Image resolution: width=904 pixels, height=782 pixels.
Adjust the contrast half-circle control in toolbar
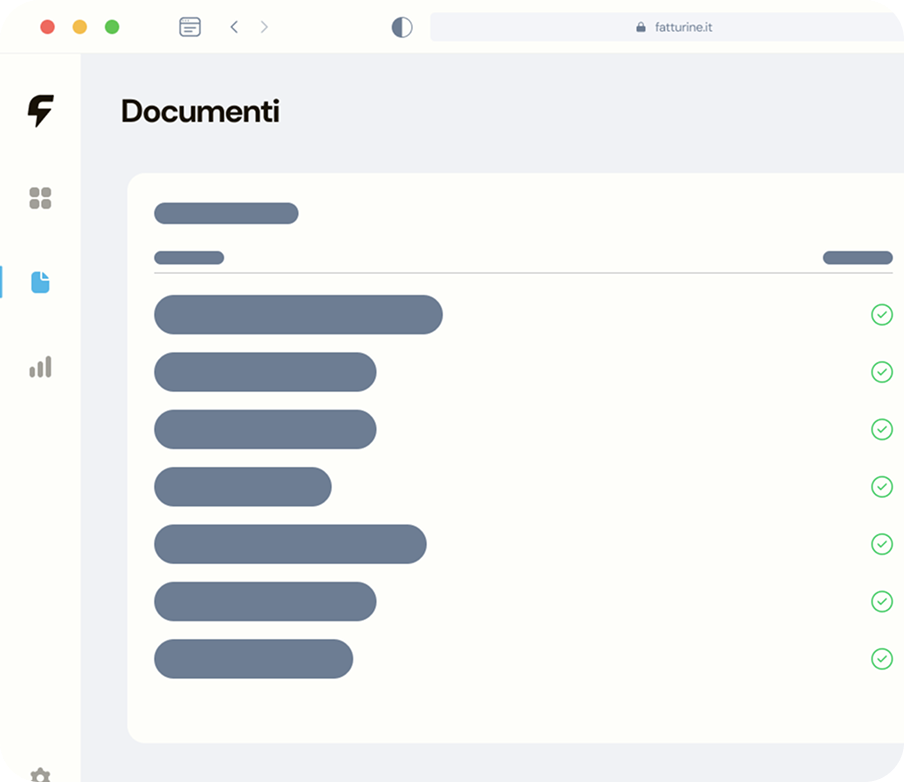(x=402, y=27)
